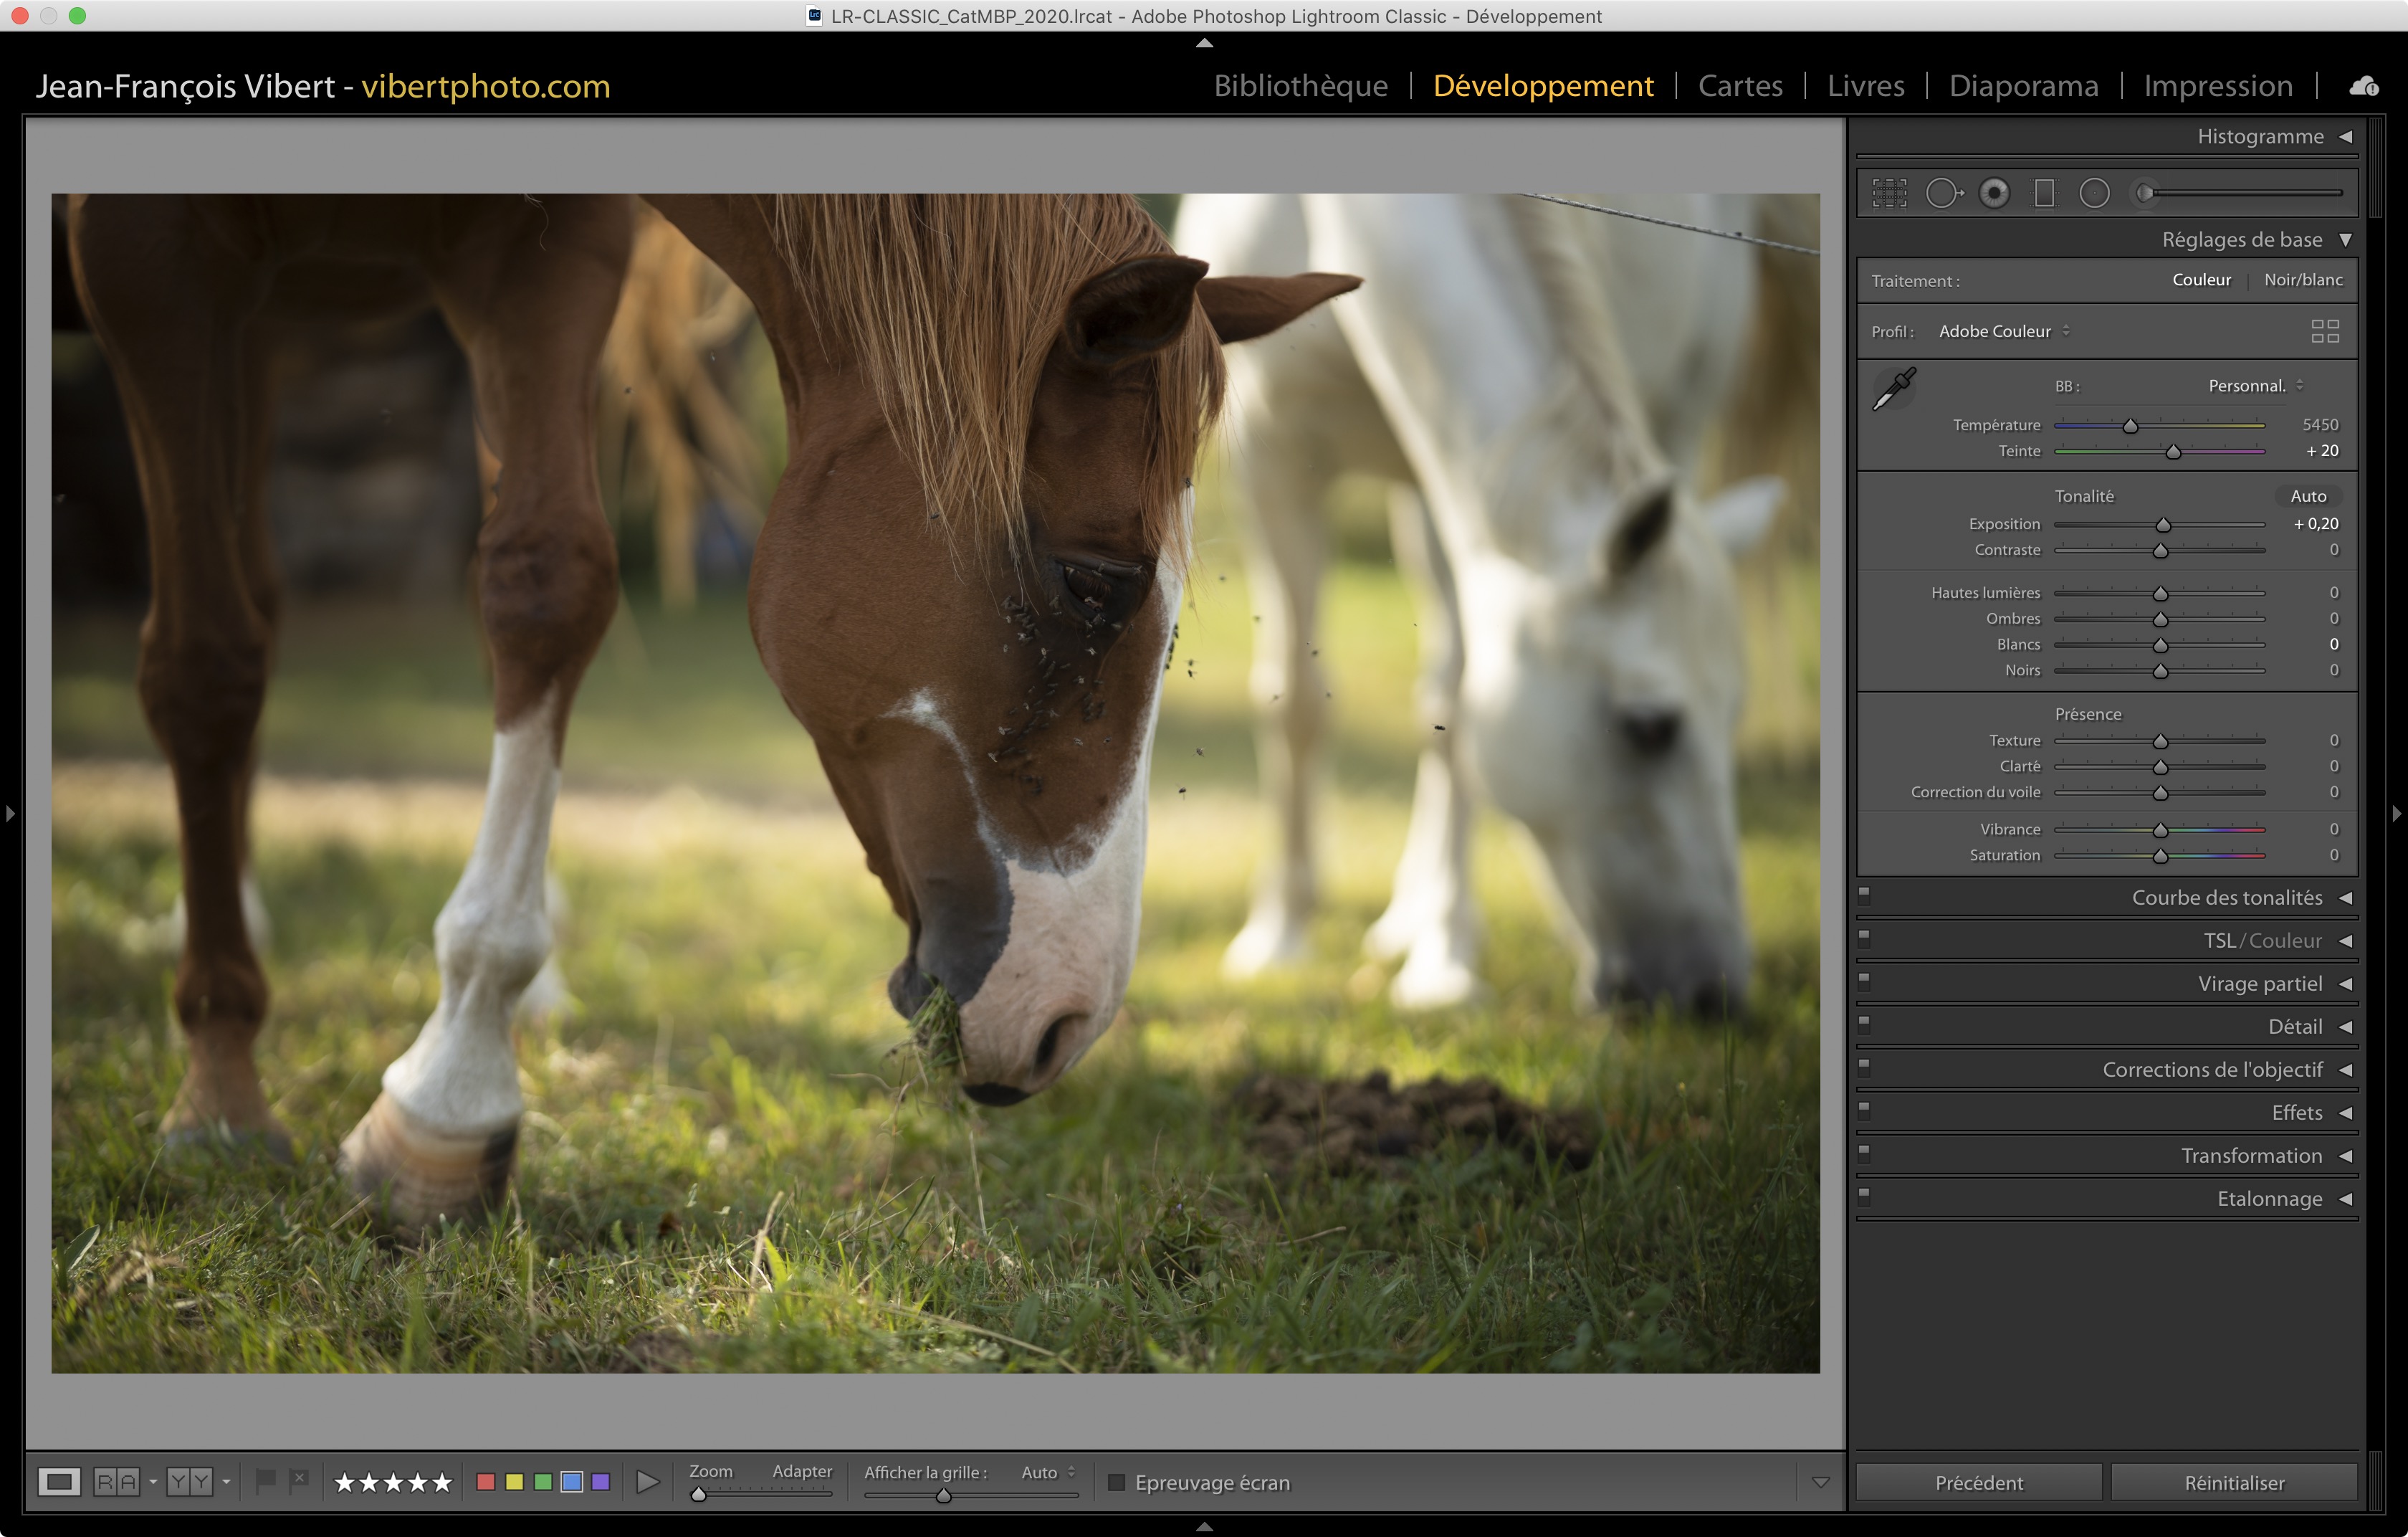The height and width of the screenshot is (1537, 2408).
Task: Choose the red eye correction tool
Action: tap(1994, 193)
